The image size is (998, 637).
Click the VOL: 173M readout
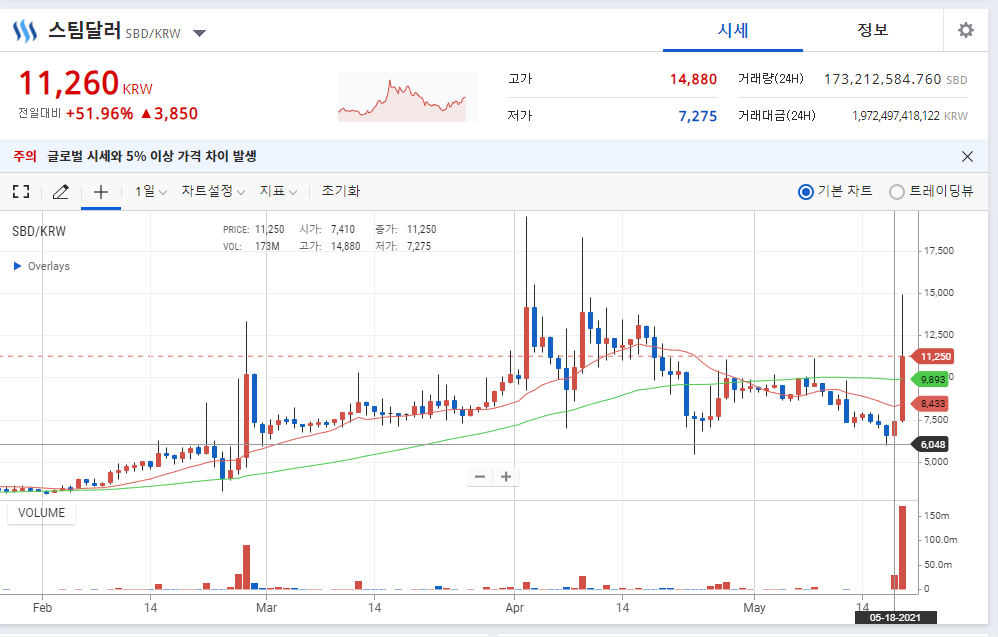[x=251, y=246]
